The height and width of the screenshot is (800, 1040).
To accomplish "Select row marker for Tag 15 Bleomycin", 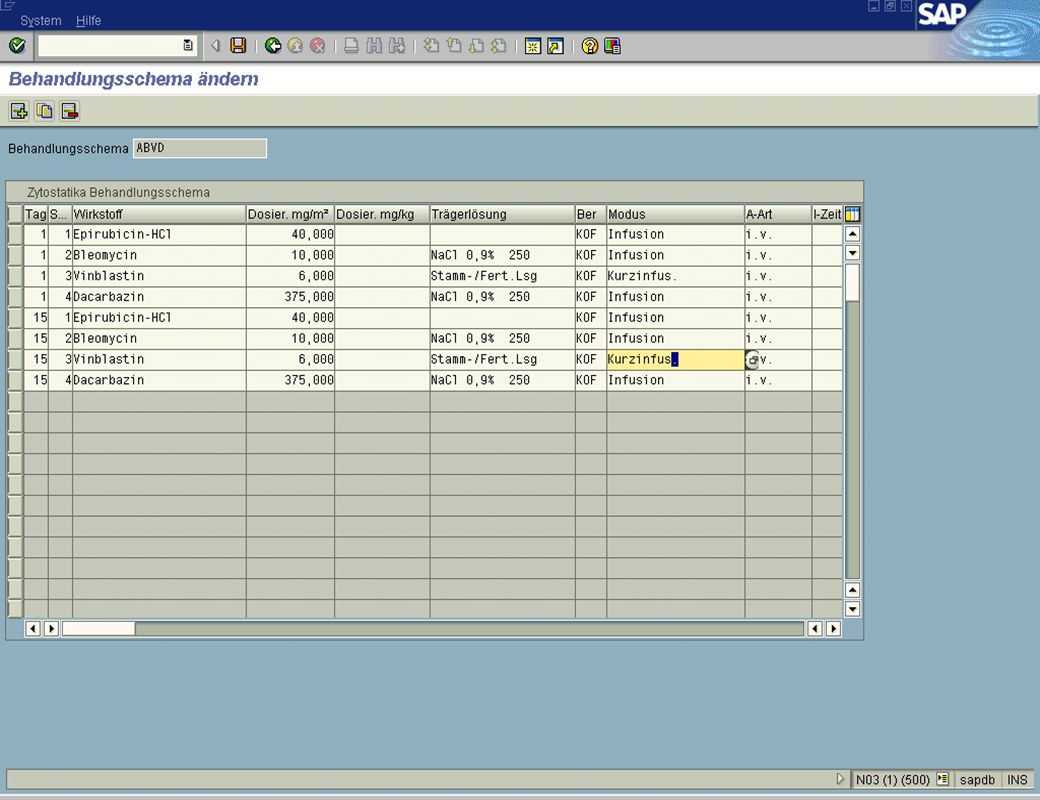I will click(x=15, y=339).
